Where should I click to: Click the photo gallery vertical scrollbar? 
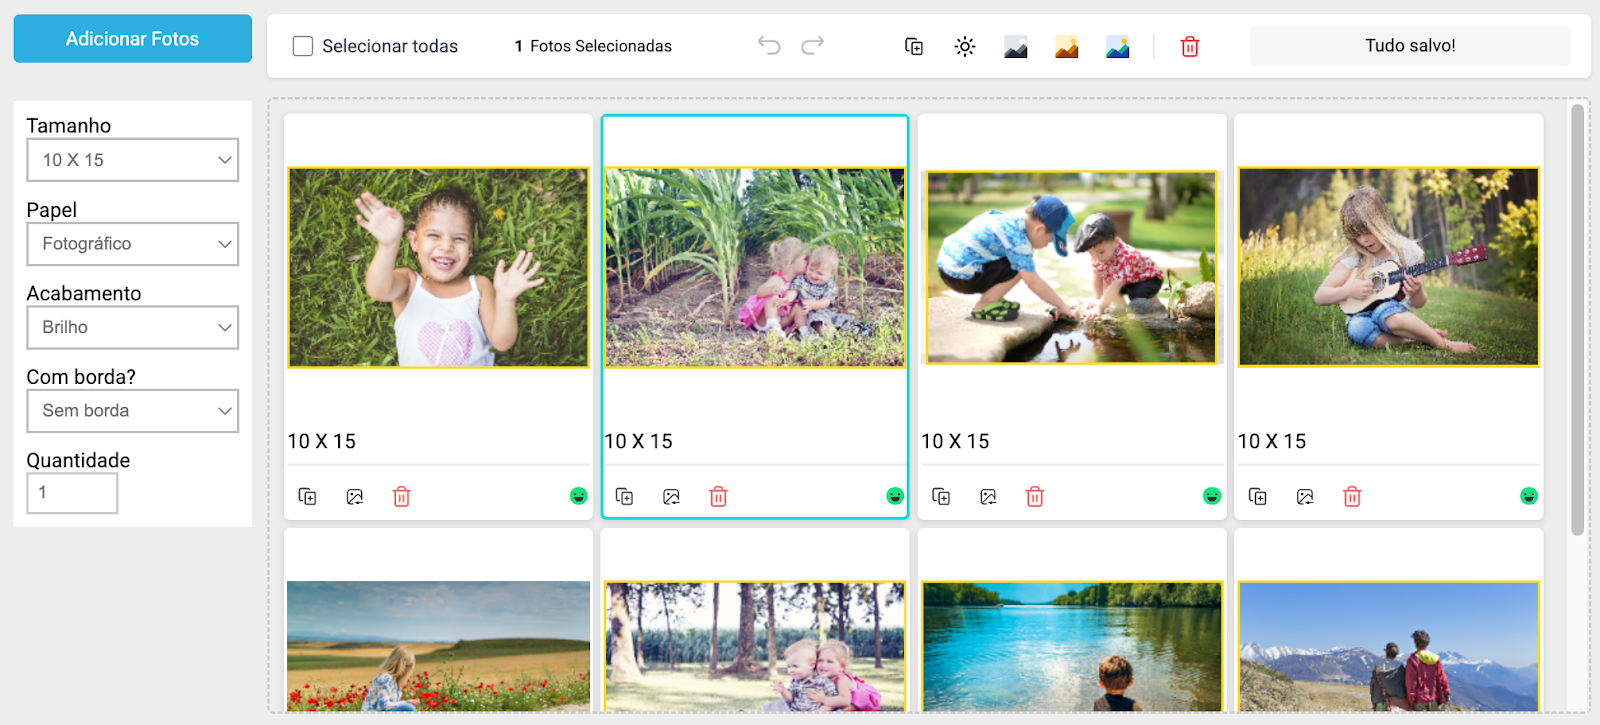click(1578, 320)
